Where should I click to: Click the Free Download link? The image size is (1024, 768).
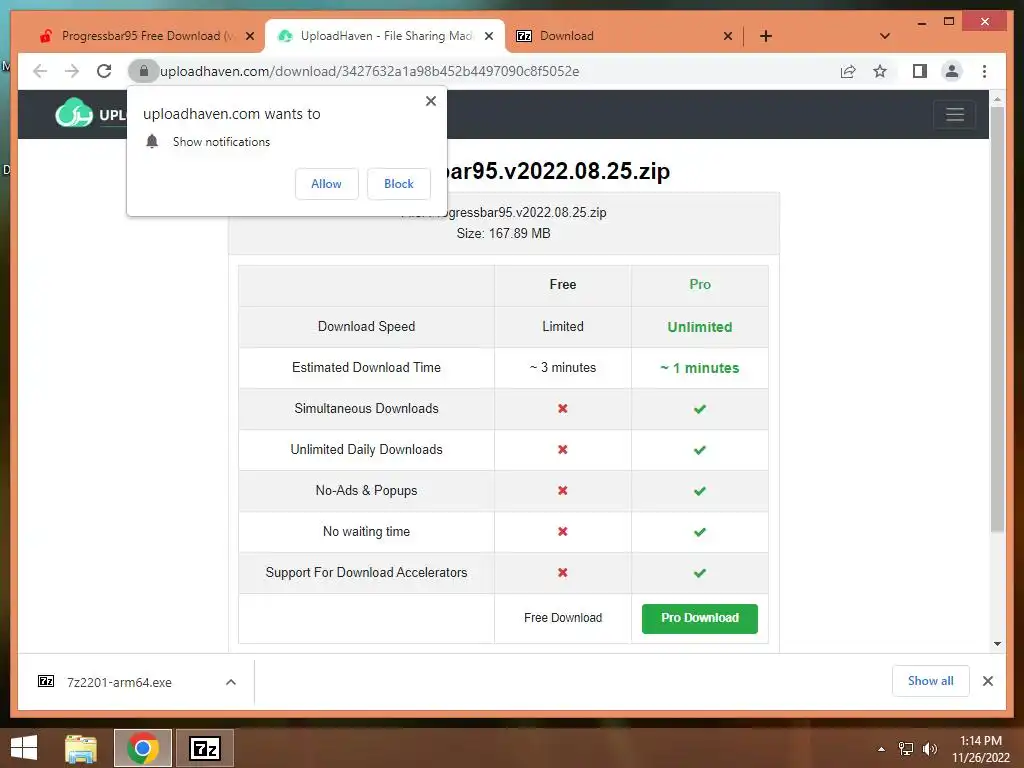(x=563, y=618)
